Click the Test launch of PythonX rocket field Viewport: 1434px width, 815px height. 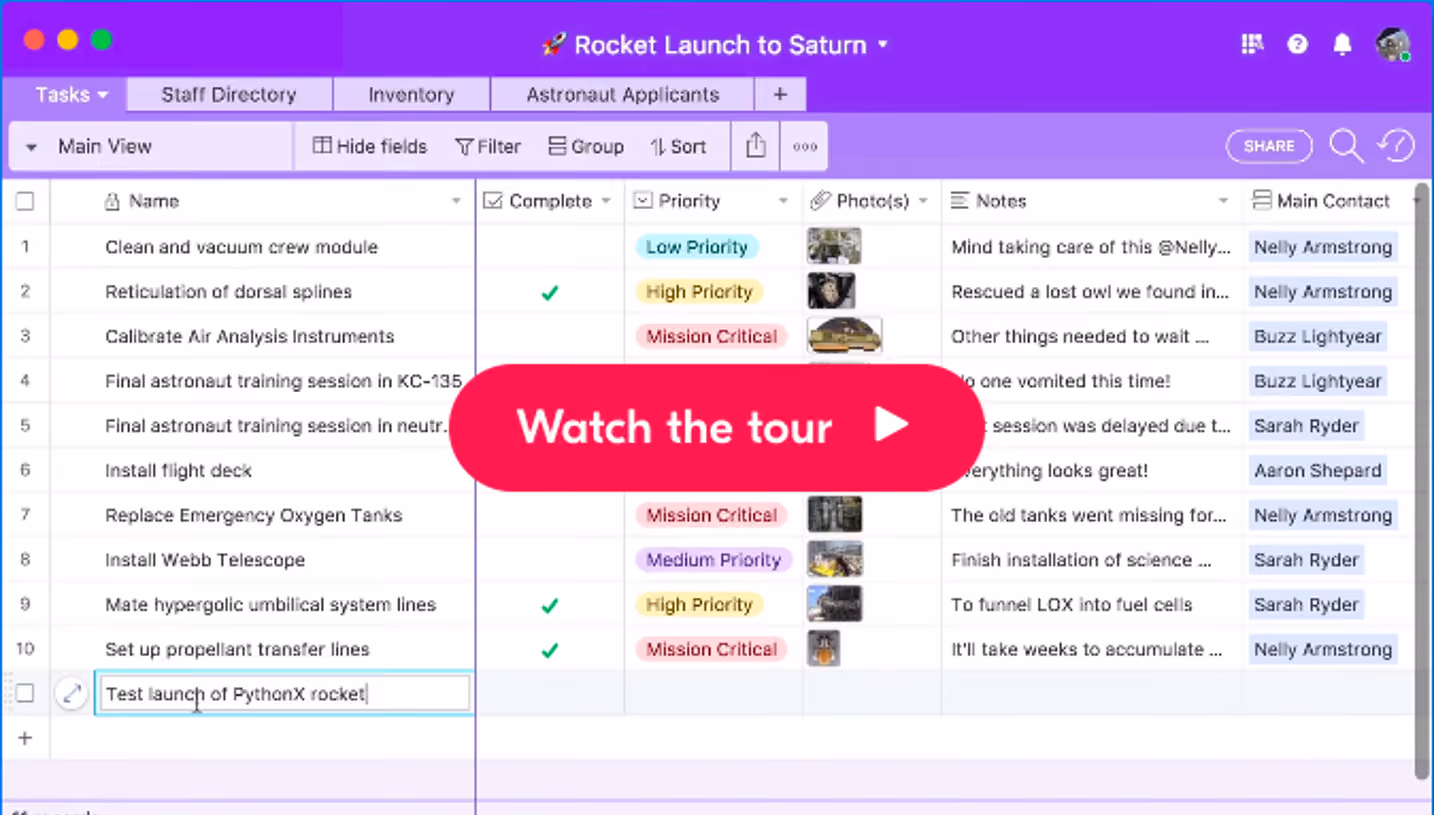tap(284, 693)
